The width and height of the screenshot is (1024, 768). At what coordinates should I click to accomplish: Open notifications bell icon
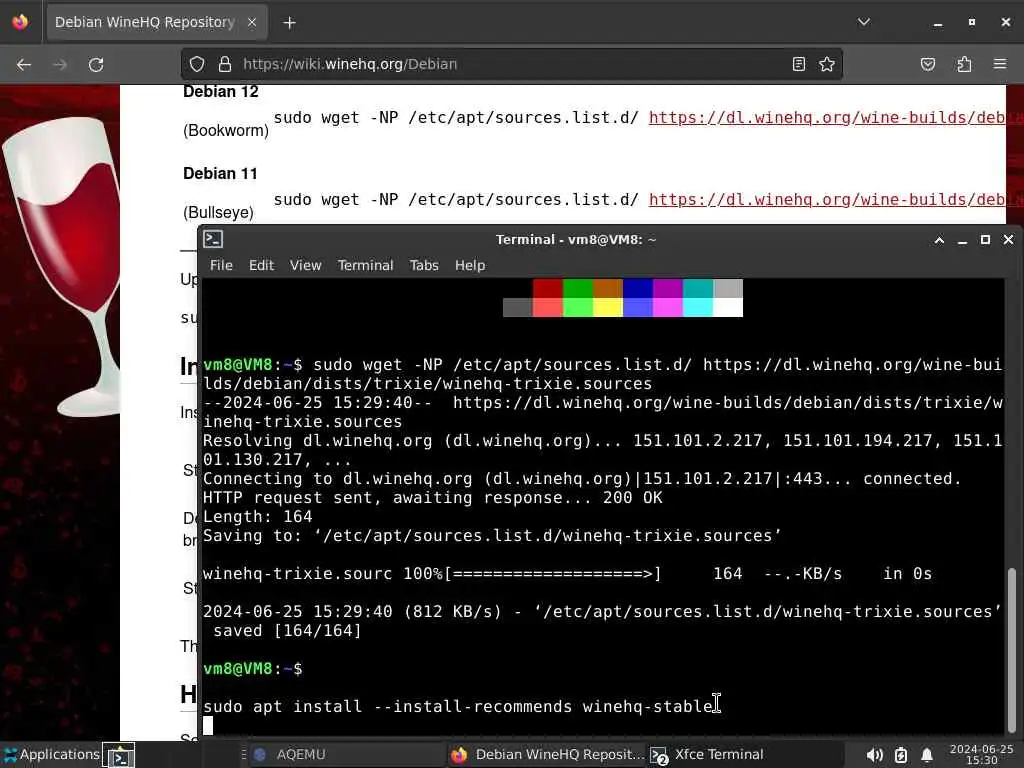click(927, 756)
